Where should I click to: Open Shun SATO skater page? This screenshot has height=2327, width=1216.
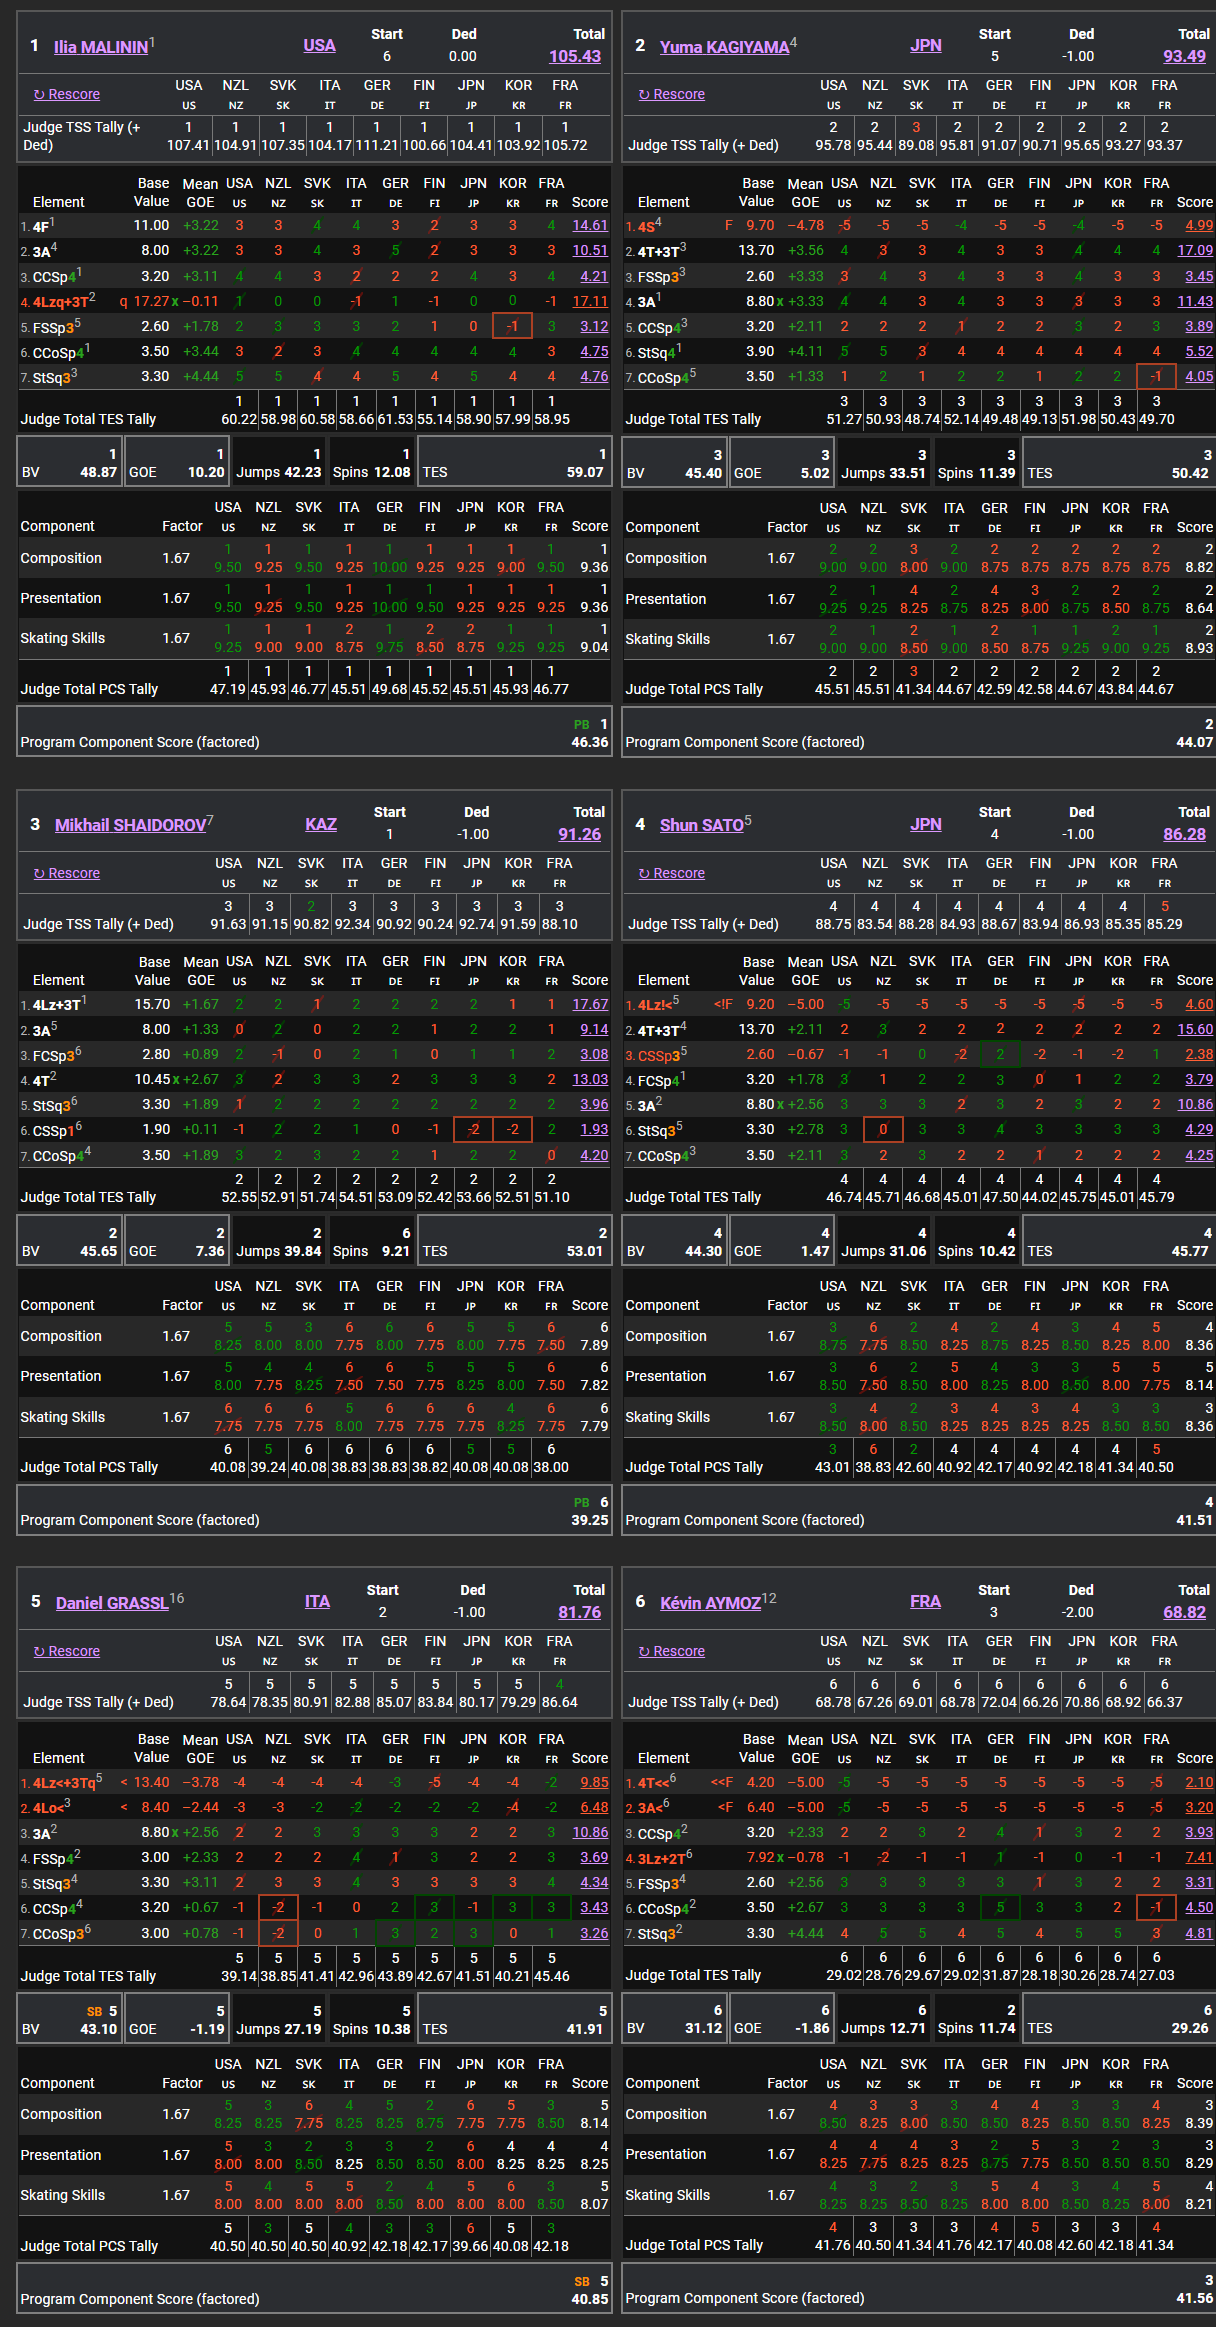point(701,825)
